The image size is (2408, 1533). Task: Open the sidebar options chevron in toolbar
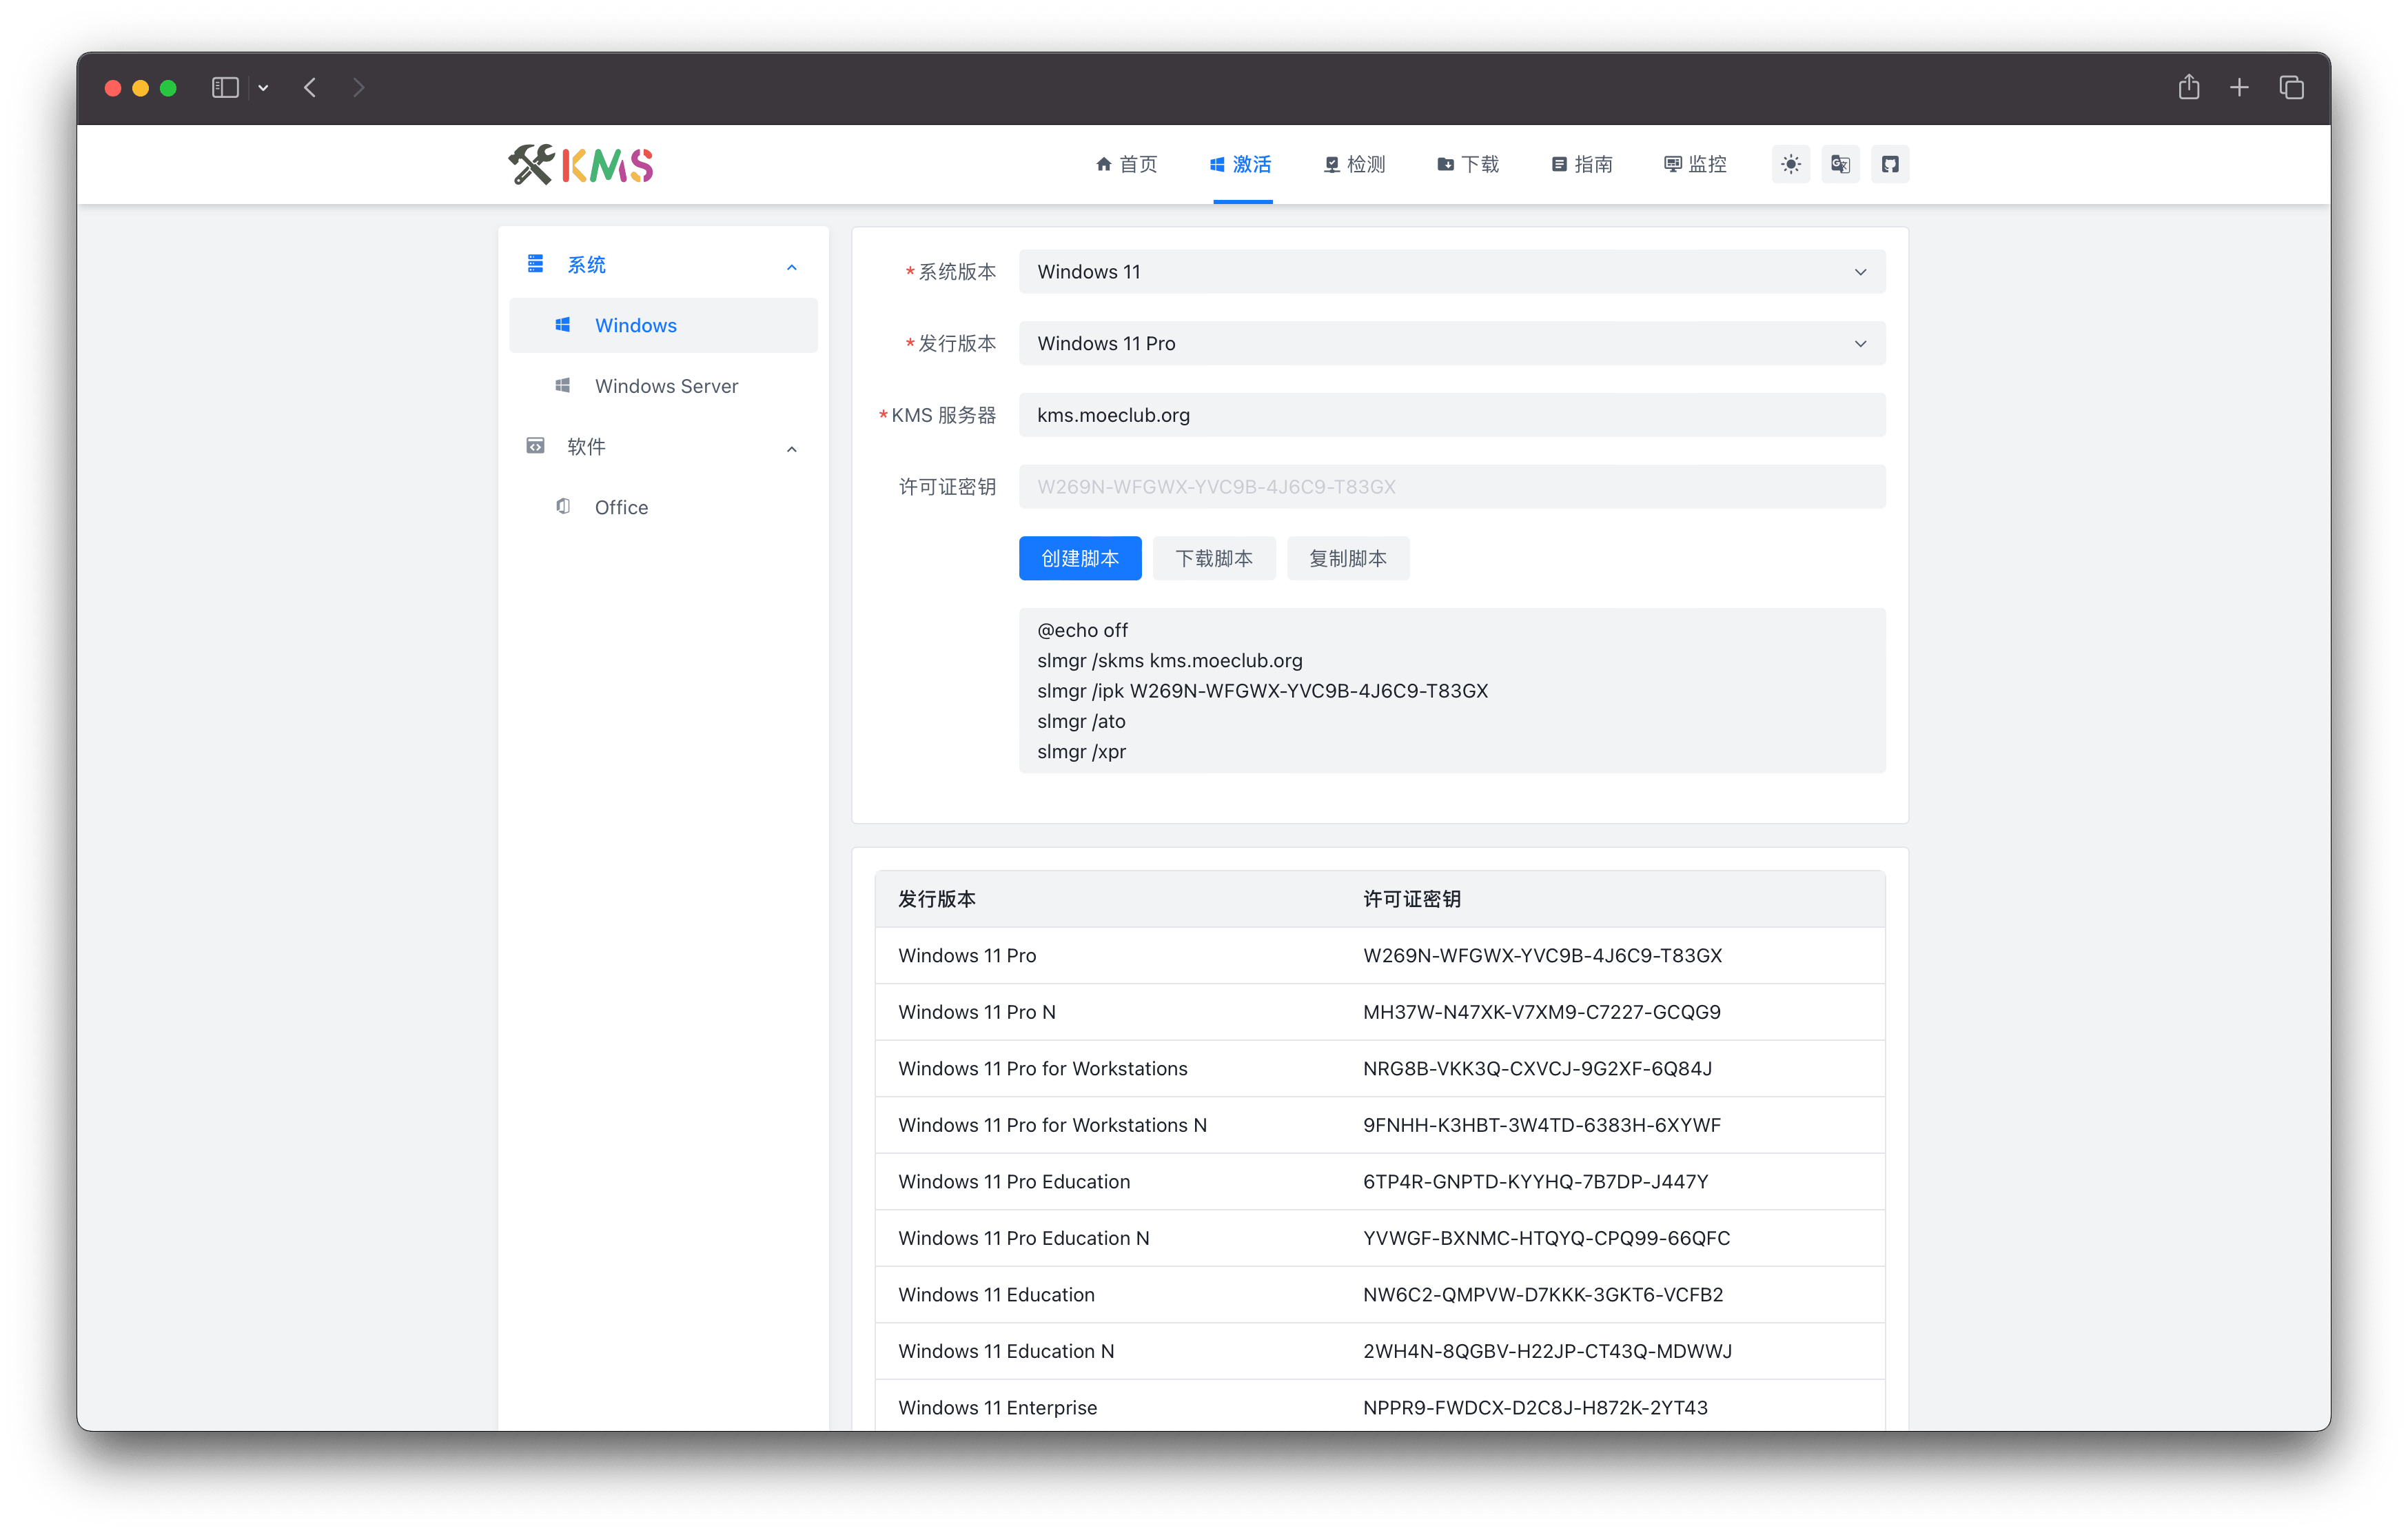(263, 88)
